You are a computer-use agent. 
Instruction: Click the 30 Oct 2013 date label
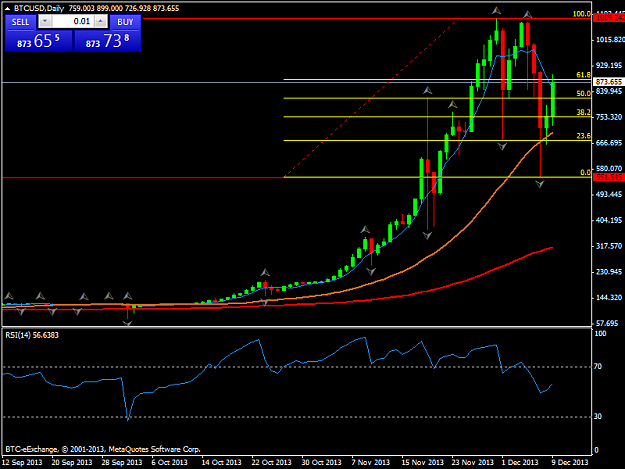(322, 462)
